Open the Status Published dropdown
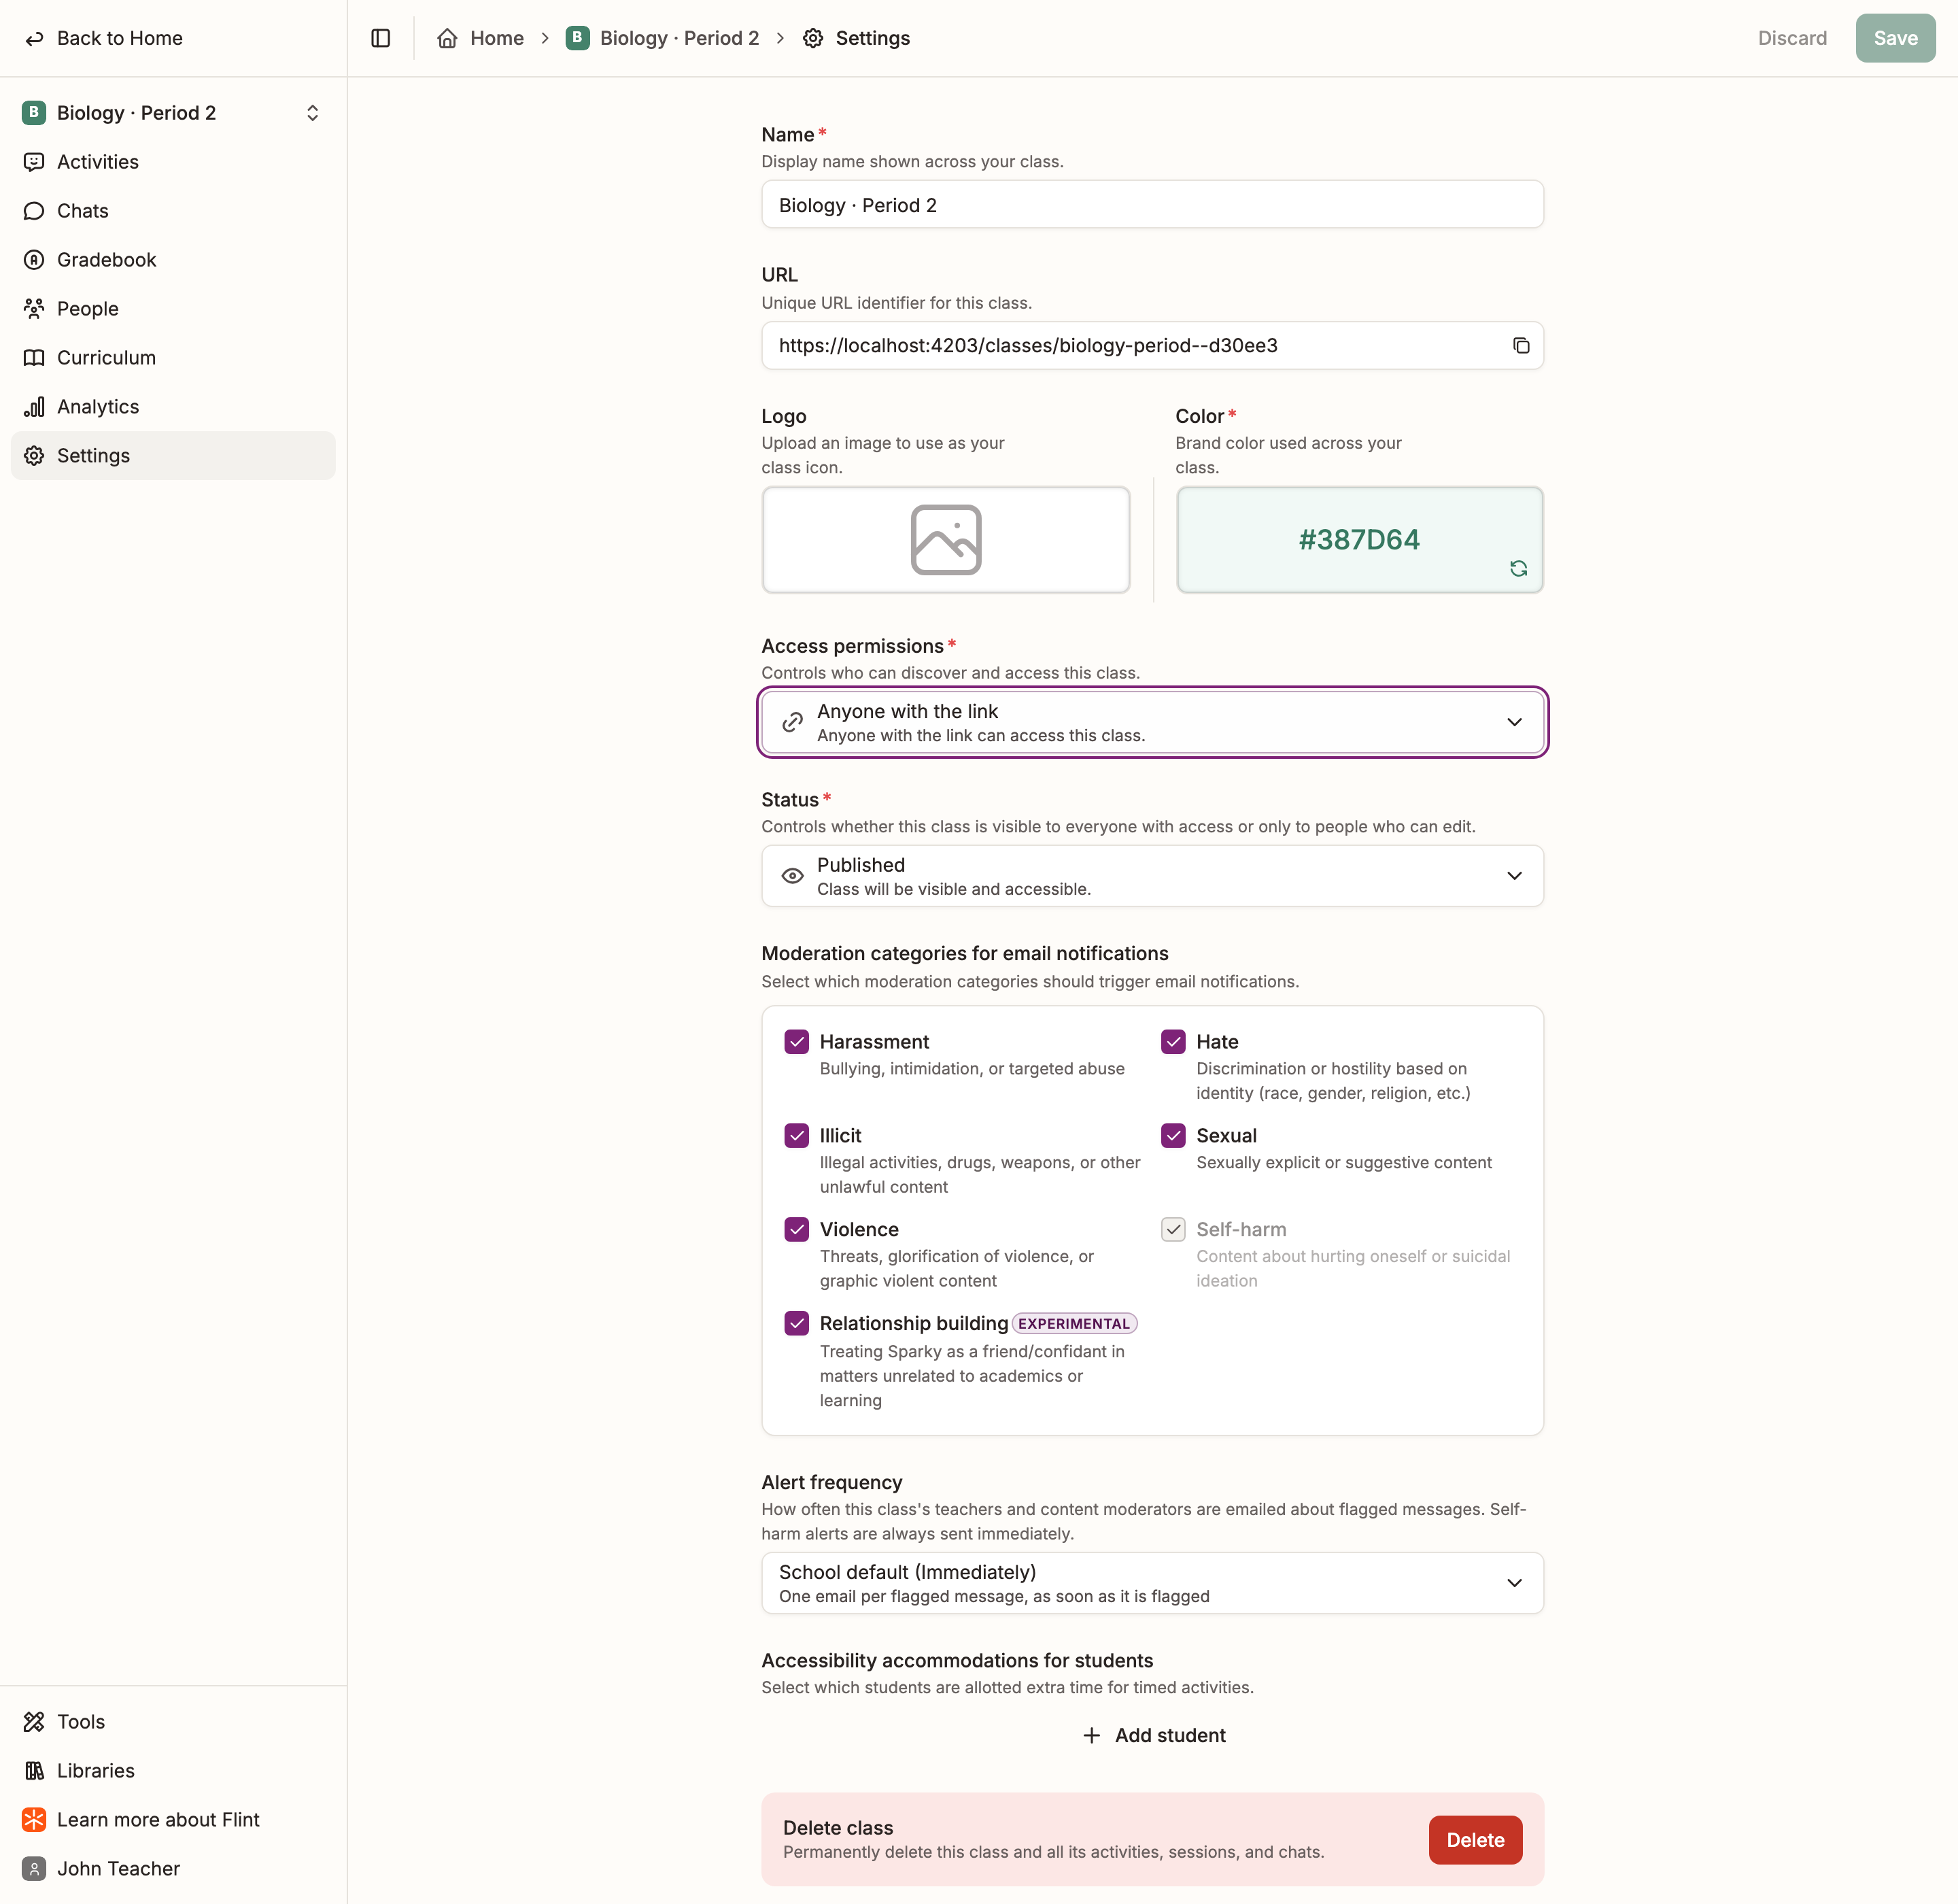 (x=1152, y=876)
